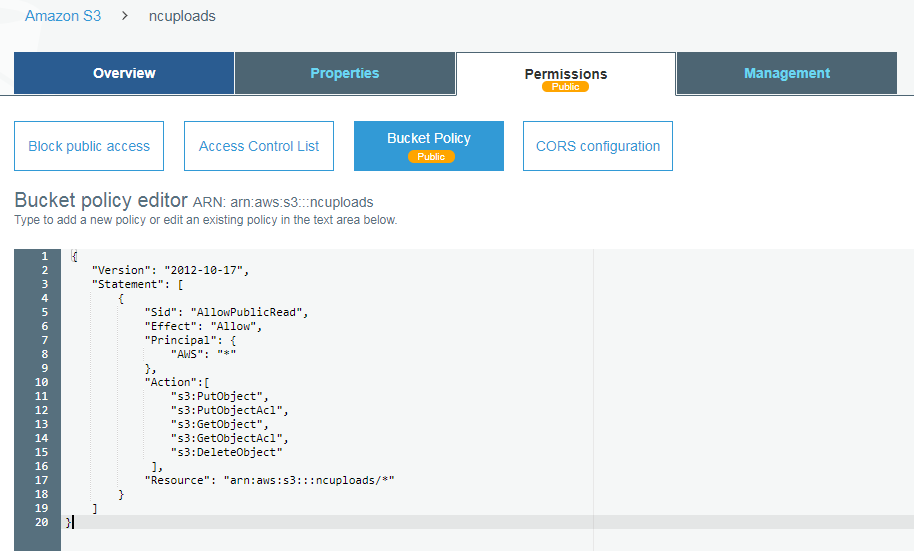This screenshot has height=551, width=914.
Task: Place cursor at end of line 20
Action: click(74, 522)
